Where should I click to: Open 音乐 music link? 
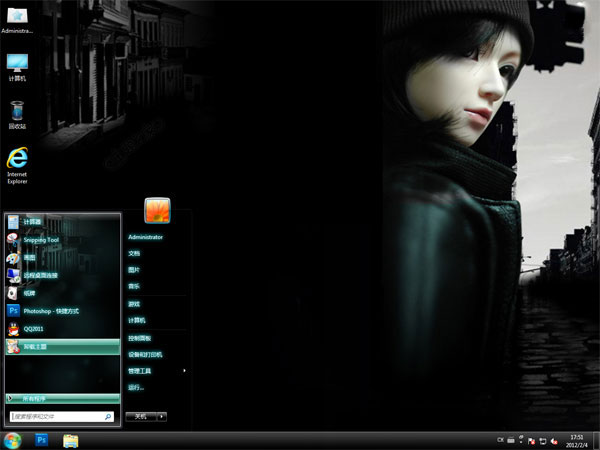(x=134, y=286)
